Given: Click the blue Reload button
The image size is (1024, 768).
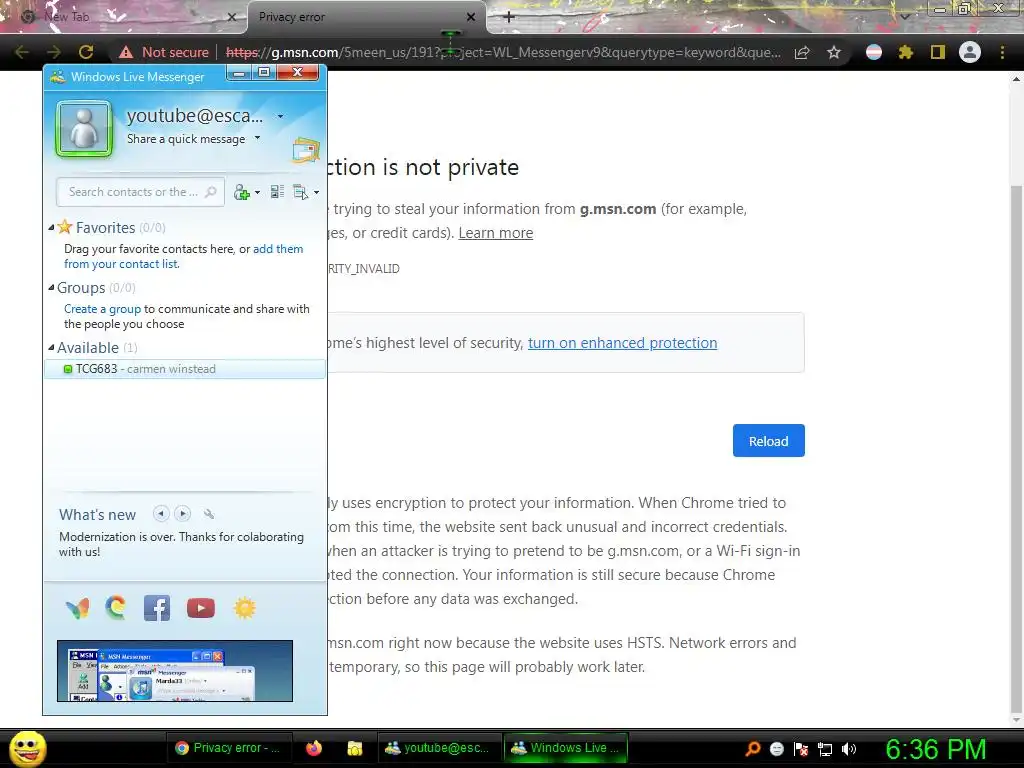Looking at the screenshot, I should (x=769, y=441).
